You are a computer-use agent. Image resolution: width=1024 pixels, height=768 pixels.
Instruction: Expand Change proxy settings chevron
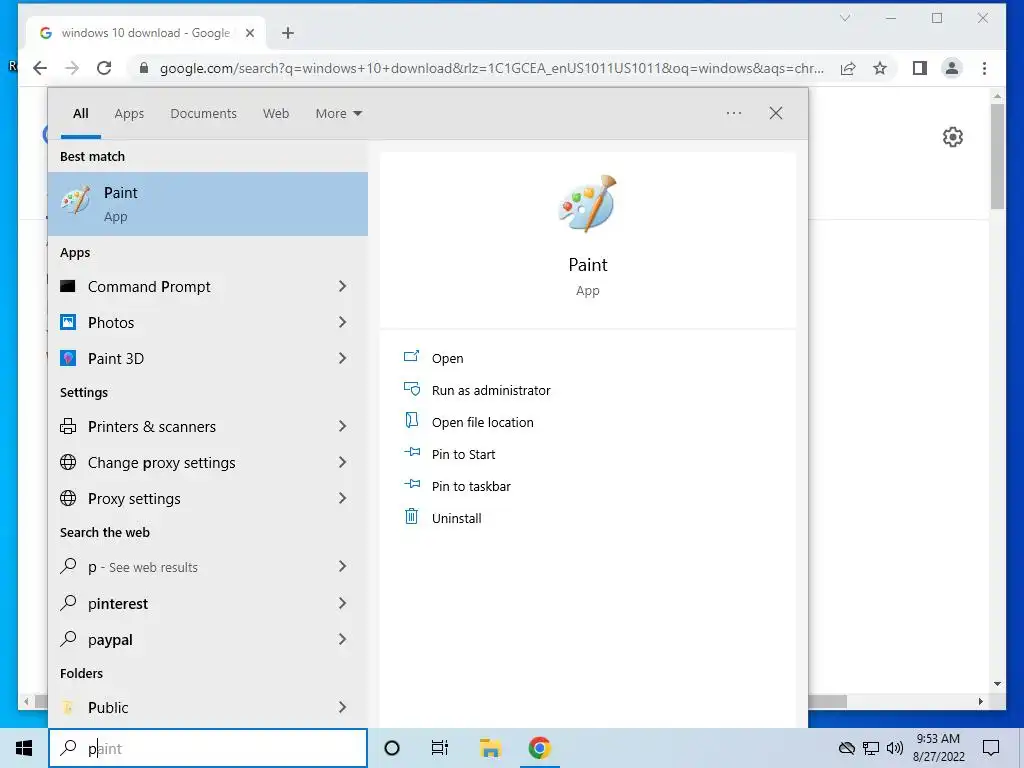[342, 462]
